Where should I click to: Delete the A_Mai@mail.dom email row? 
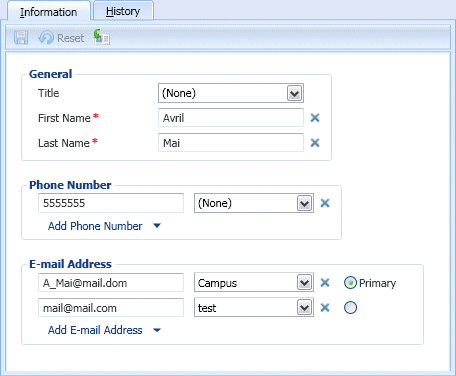coord(325,283)
